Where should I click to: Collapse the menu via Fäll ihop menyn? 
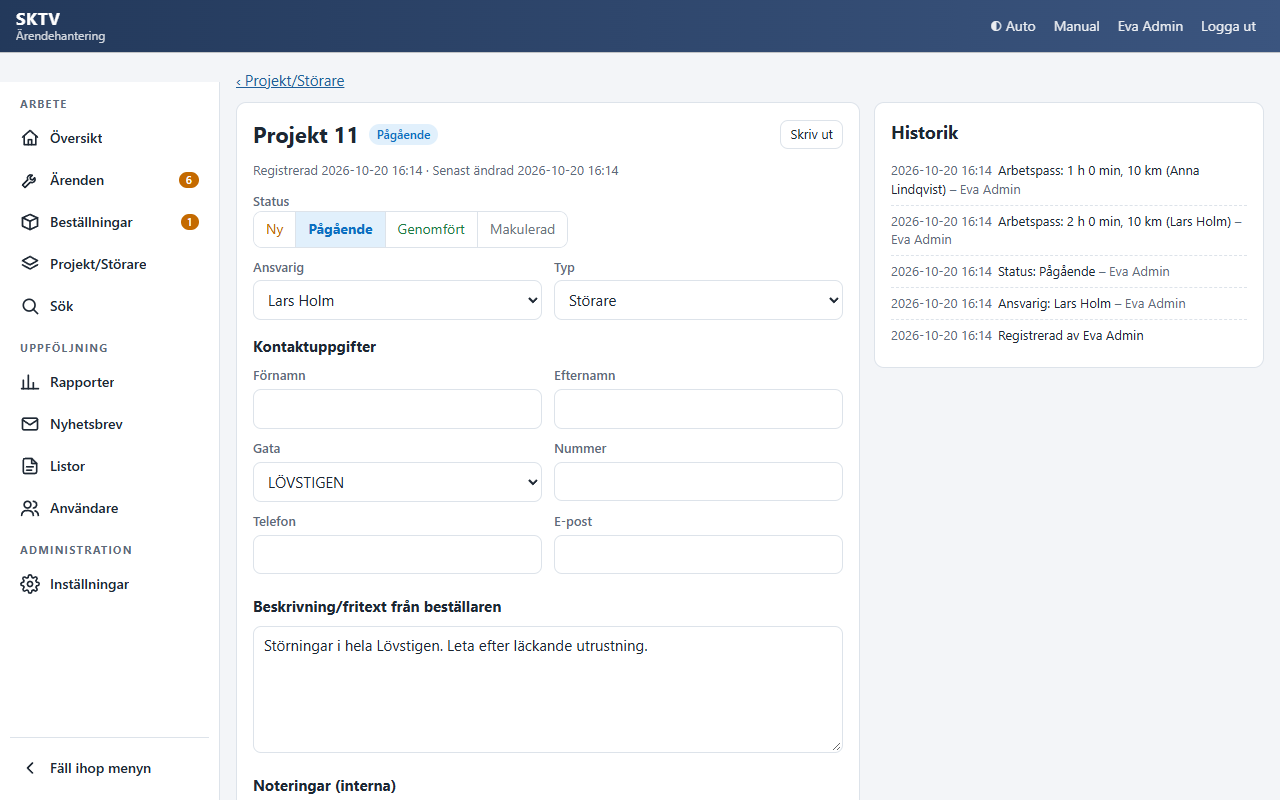tap(109, 768)
